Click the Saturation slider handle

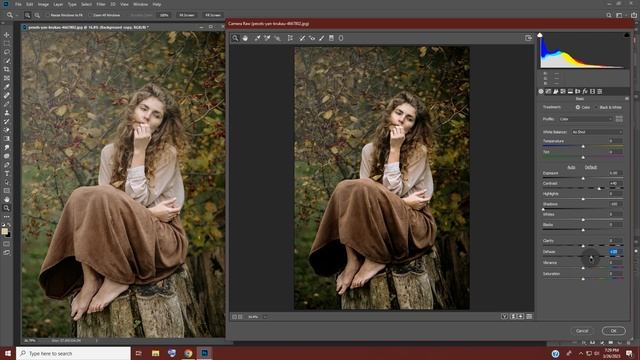[583, 279]
